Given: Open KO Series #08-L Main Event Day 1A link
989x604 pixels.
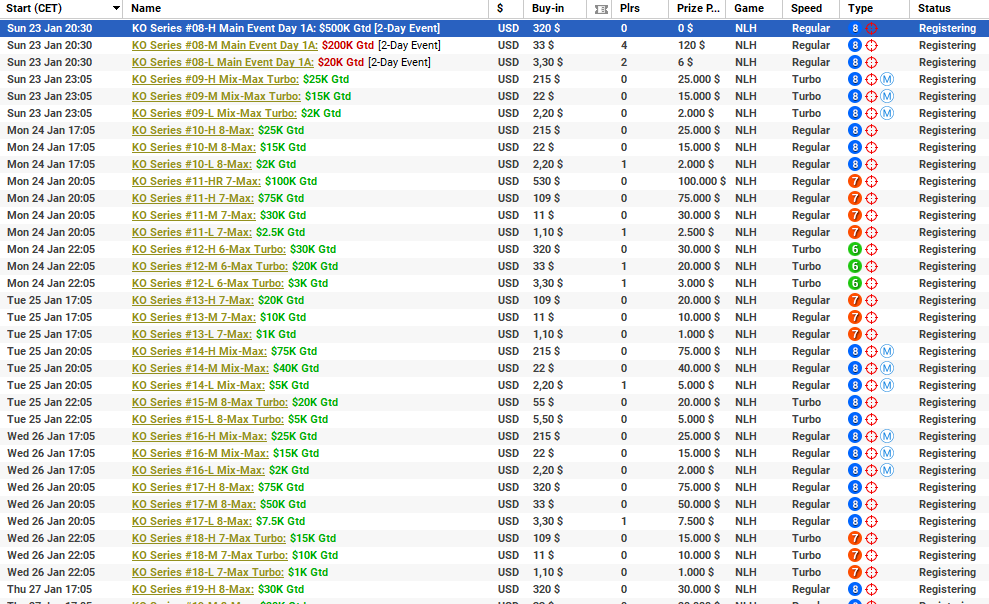Looking at the screenshot, I should (223, 62).
